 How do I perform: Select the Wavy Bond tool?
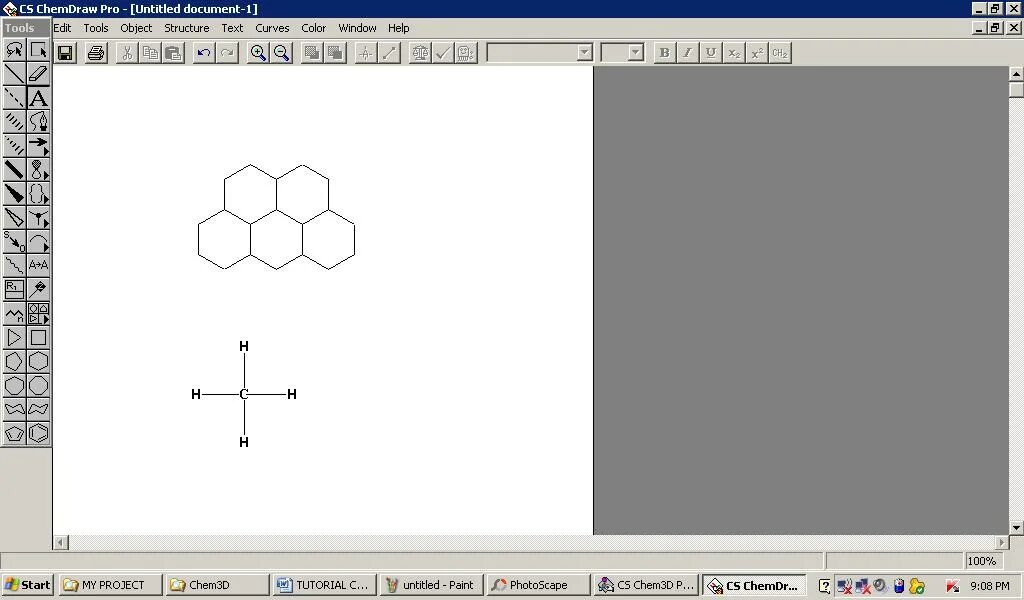pos(14,265)
